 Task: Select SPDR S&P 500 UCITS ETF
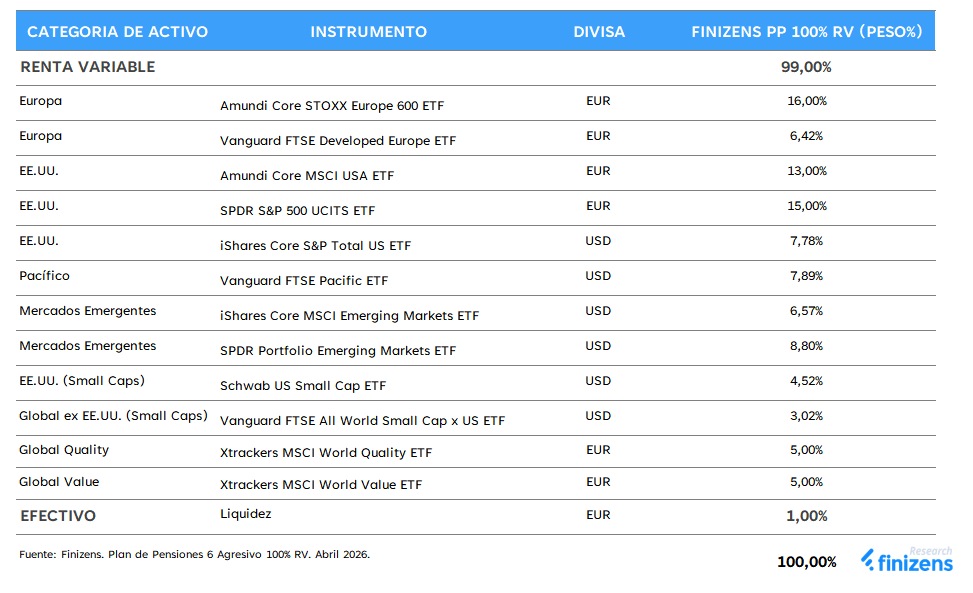pos(297,211)
